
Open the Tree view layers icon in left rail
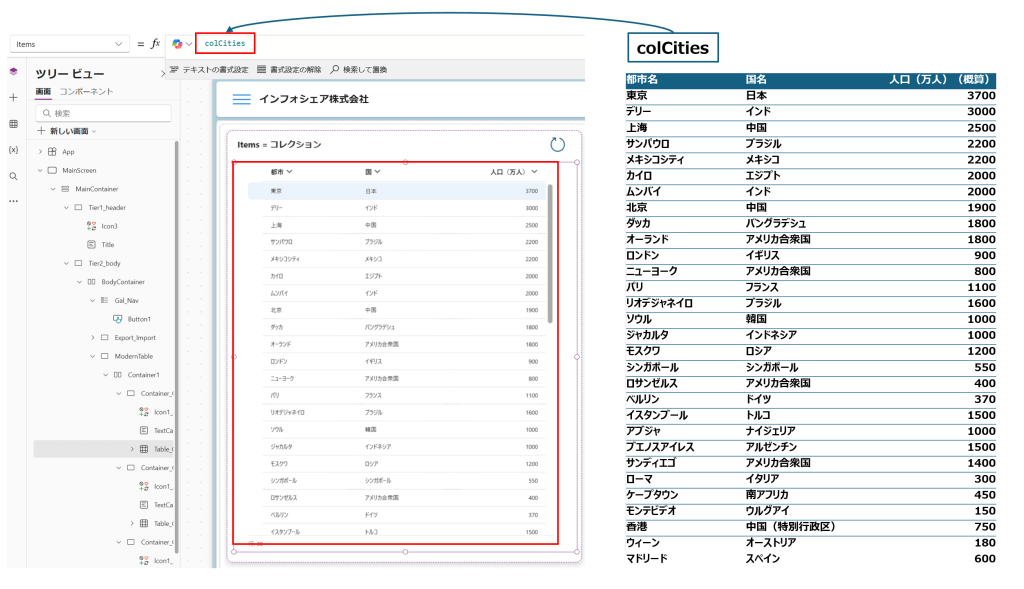coord(13,72)
